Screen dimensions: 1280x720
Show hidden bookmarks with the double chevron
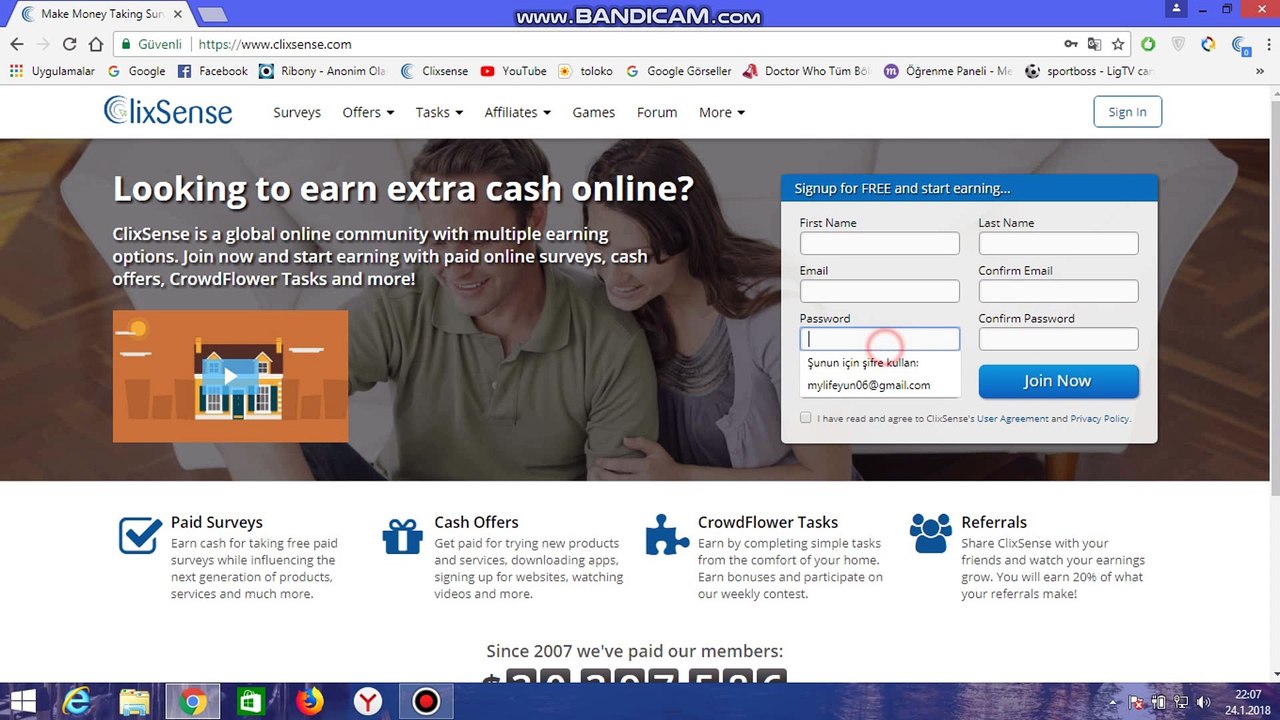click(1260, 71)
